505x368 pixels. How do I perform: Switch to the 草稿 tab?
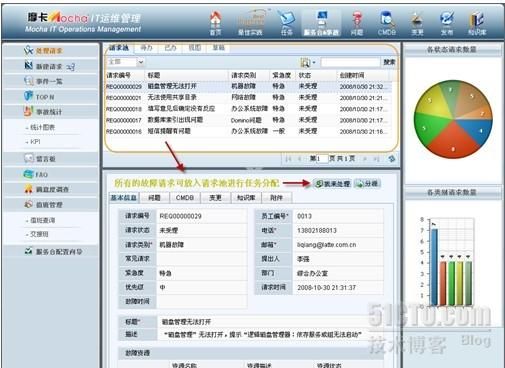(x=219, y=48)
